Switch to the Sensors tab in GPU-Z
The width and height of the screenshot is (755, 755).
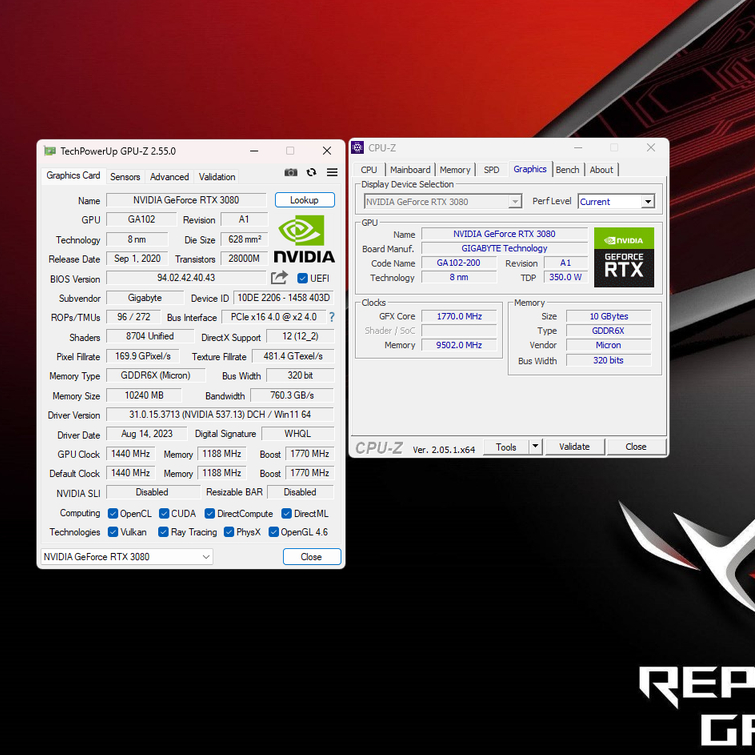[x=125, y=177]
